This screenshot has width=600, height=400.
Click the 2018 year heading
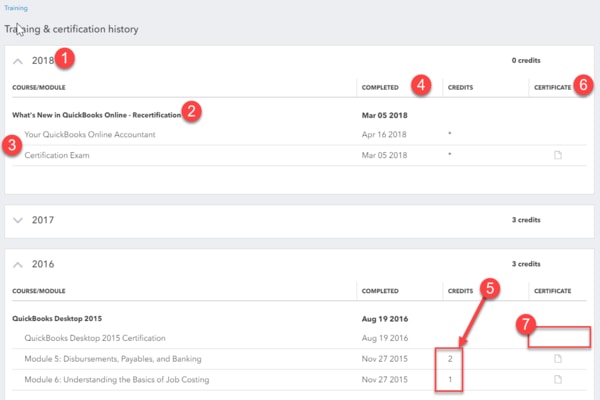point(43,60)
